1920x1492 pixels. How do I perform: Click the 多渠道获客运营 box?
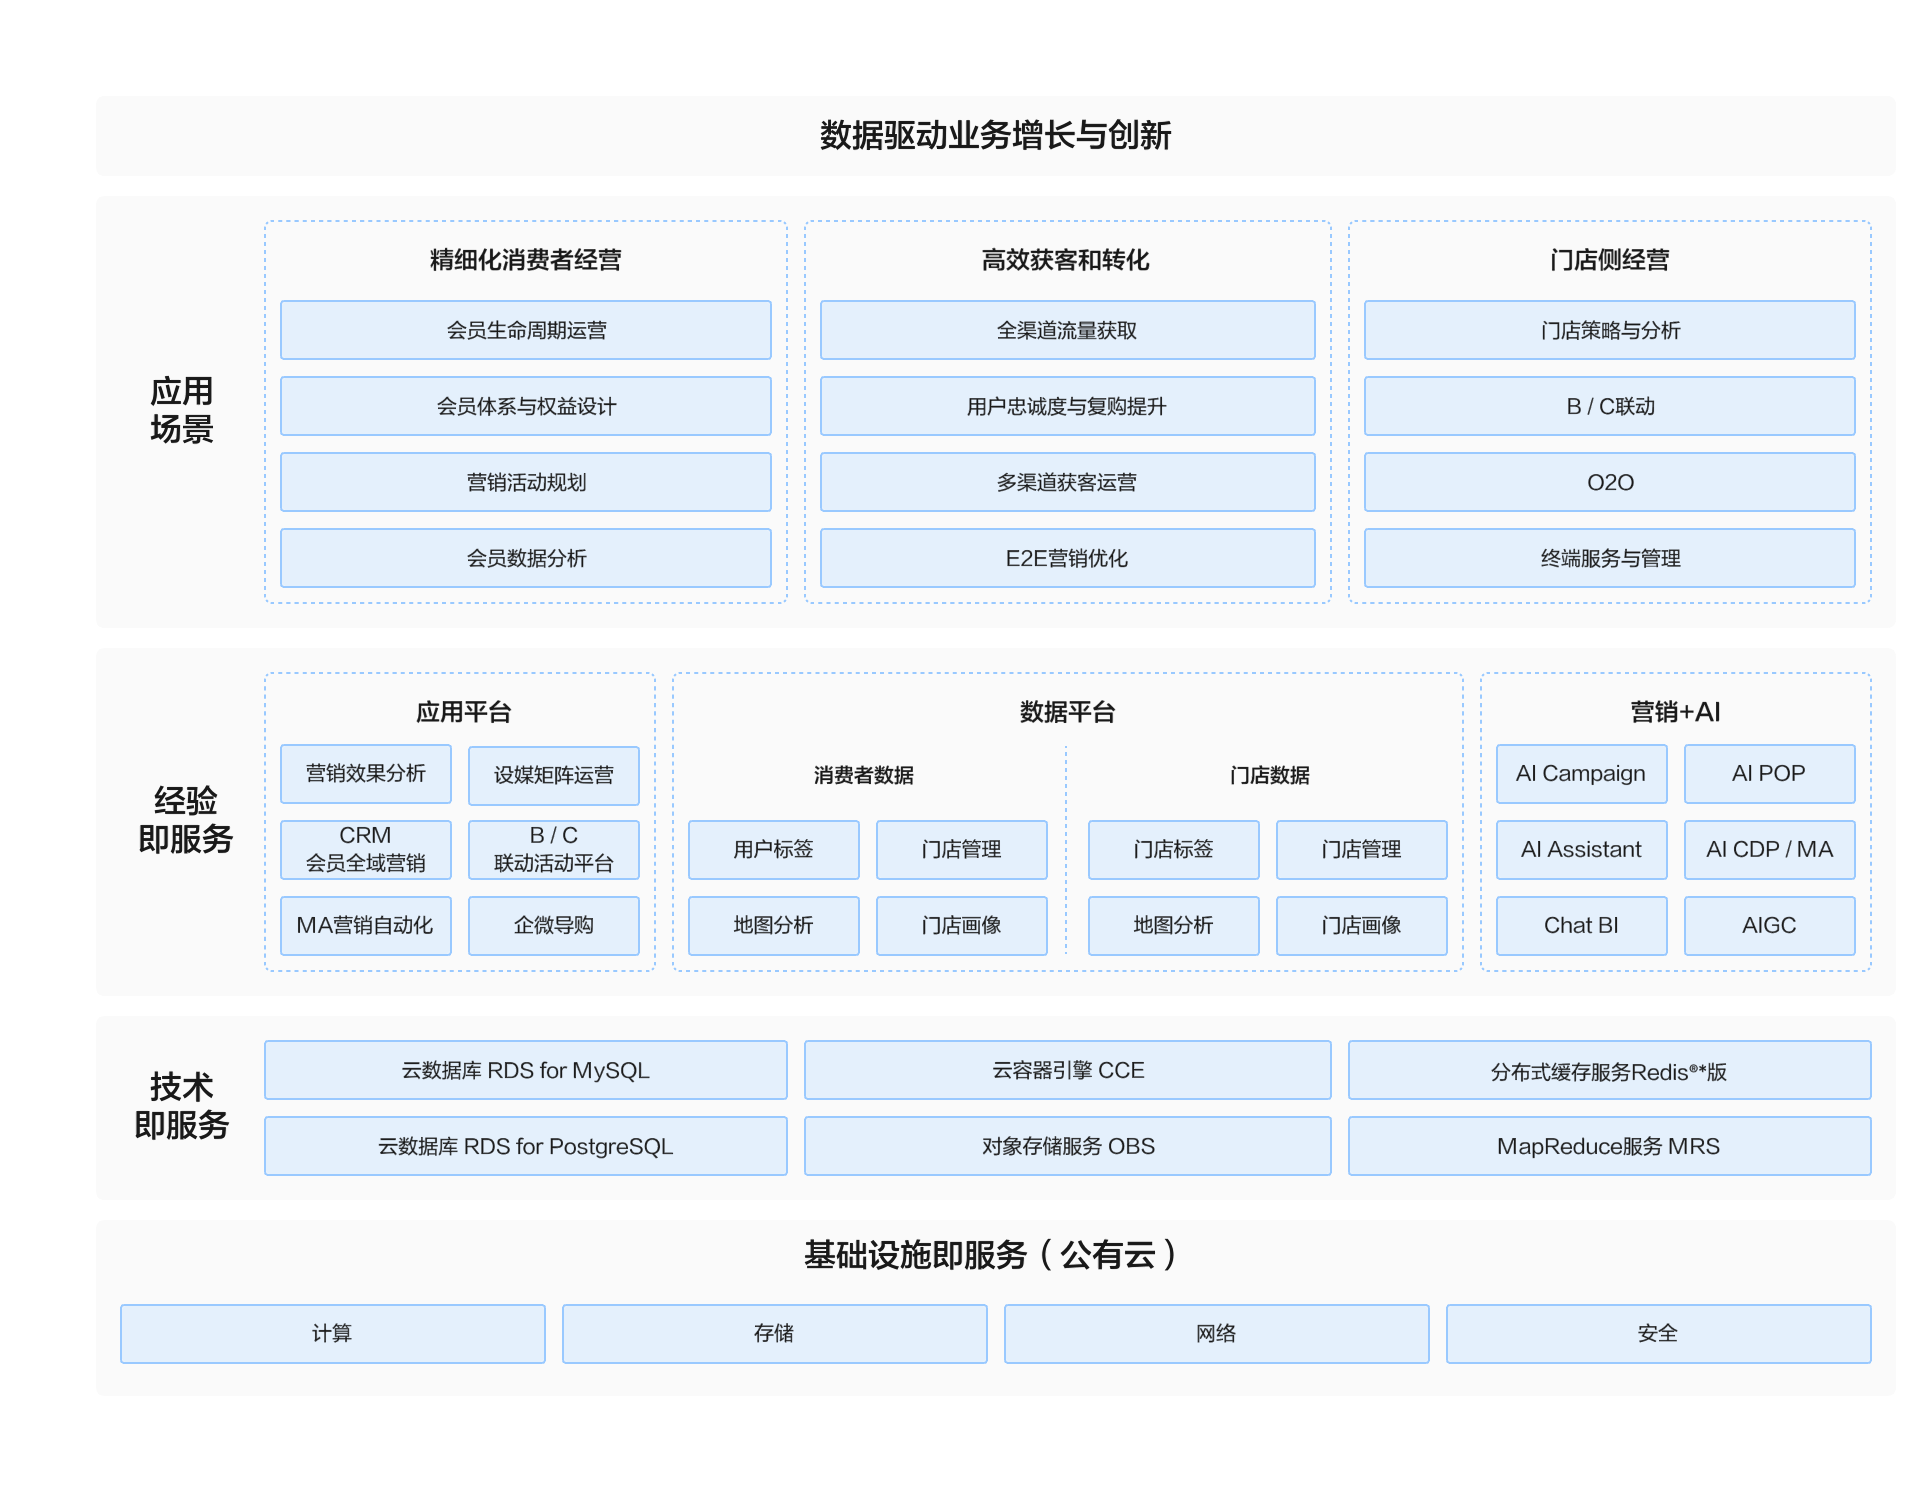coord(1067,482)
